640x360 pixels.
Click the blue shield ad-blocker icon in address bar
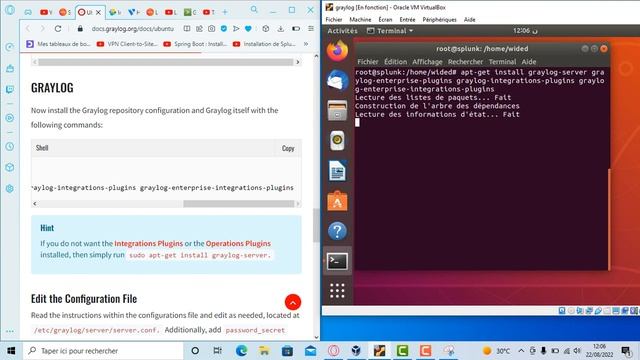[x=224, y=29]
